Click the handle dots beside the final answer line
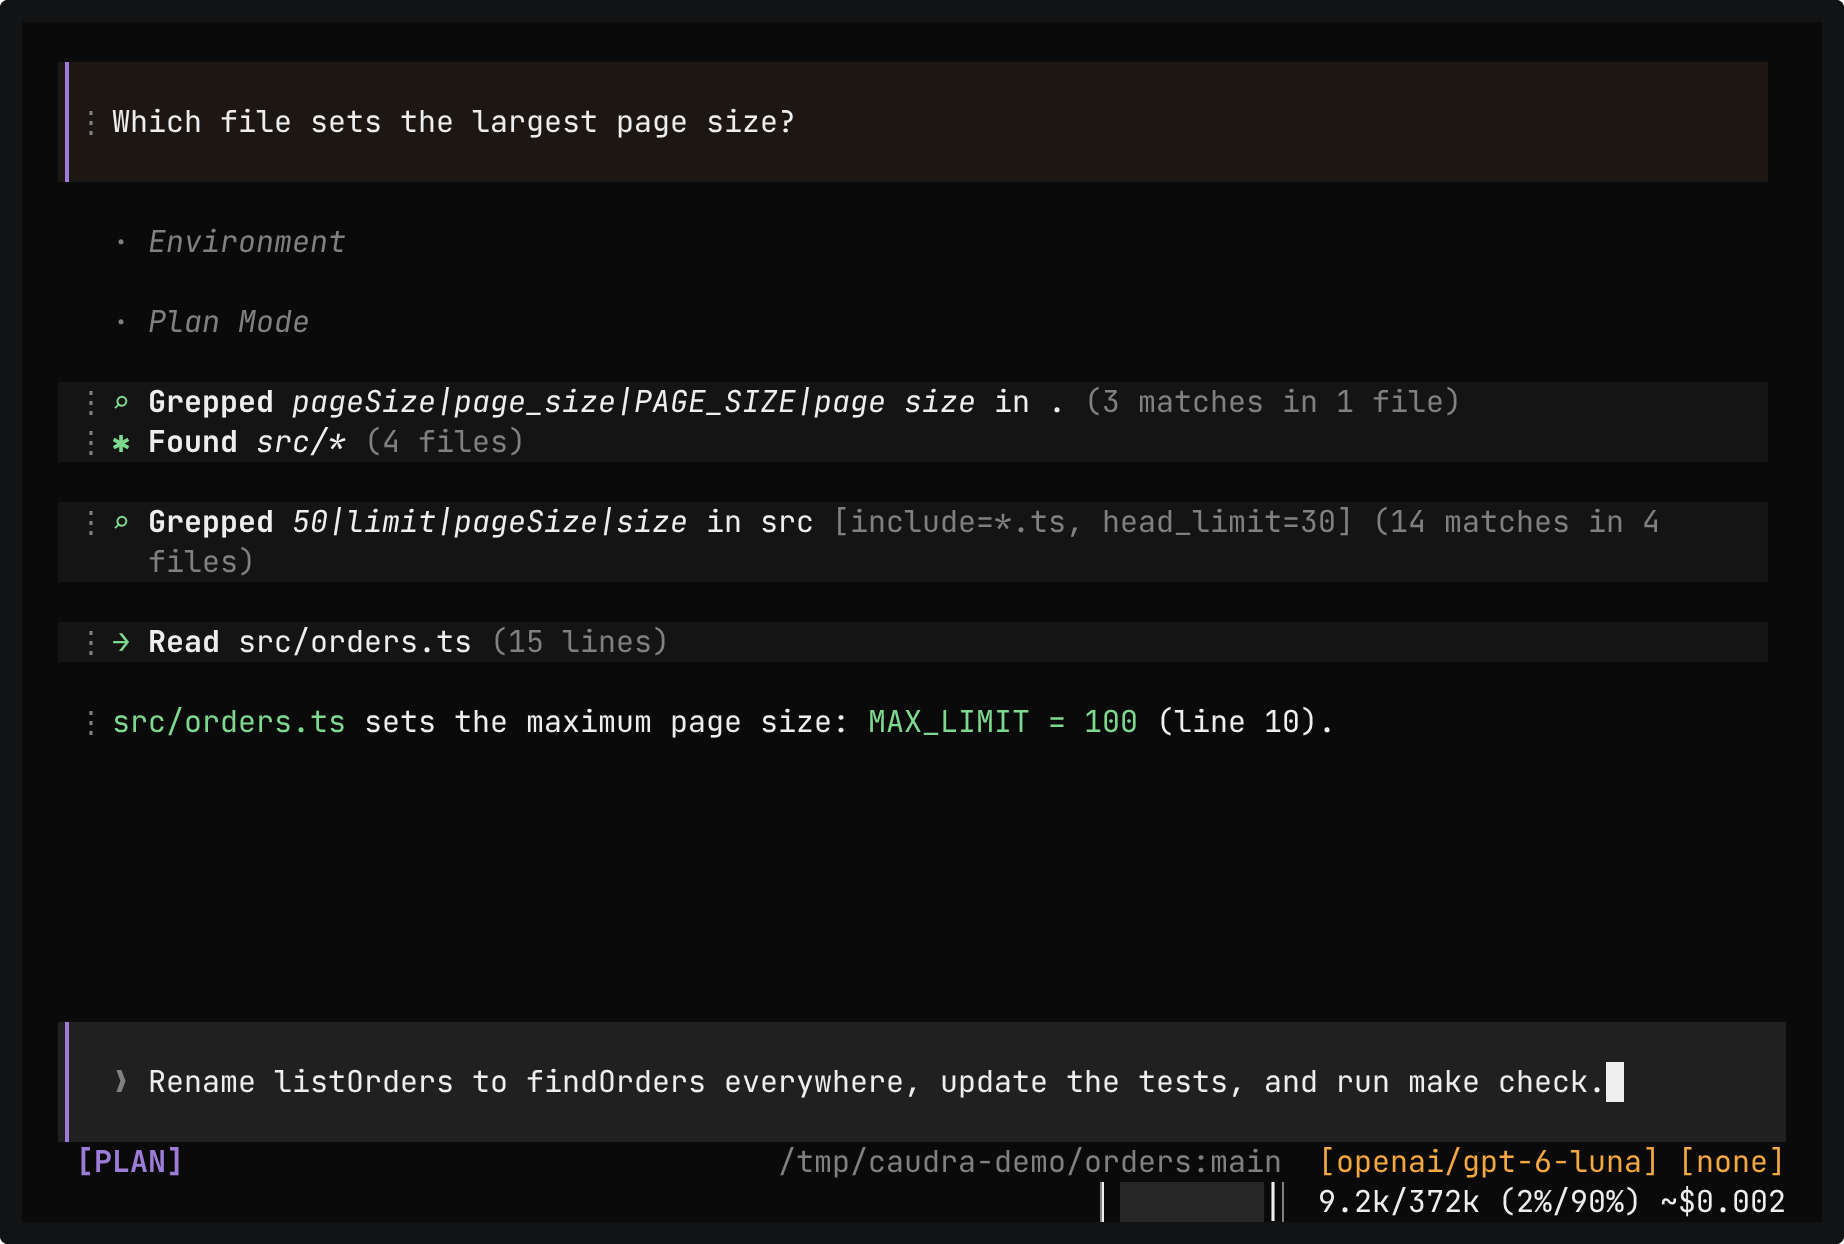1844x1244 pixels. [x=91, y=722]
